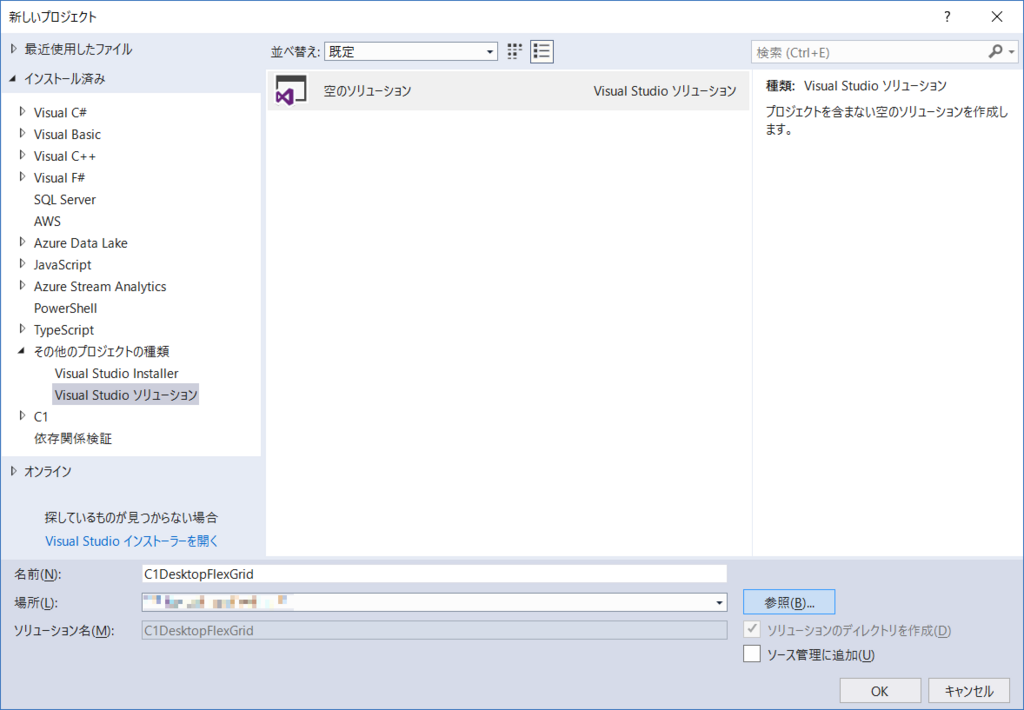Image resolution: width=1024 pixels, height=710 pixels.
Task: Select the empty solution template icon
Action: pos(291,90)
